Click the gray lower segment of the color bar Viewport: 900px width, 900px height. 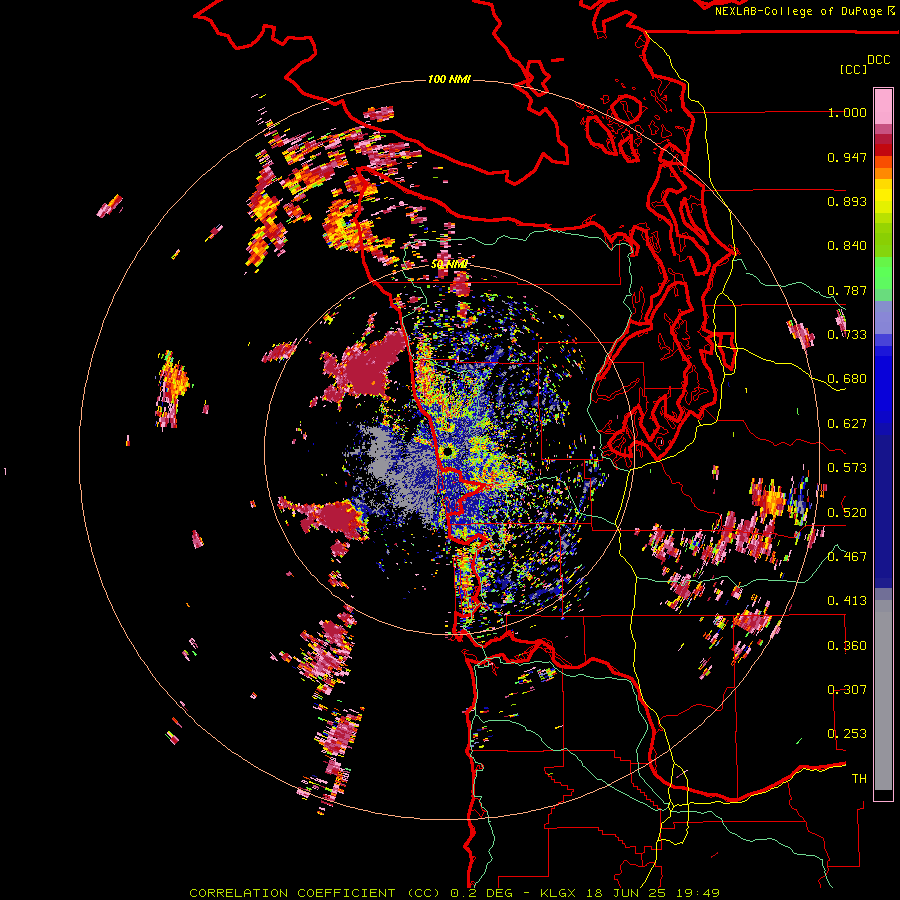(x=883, y=695)
